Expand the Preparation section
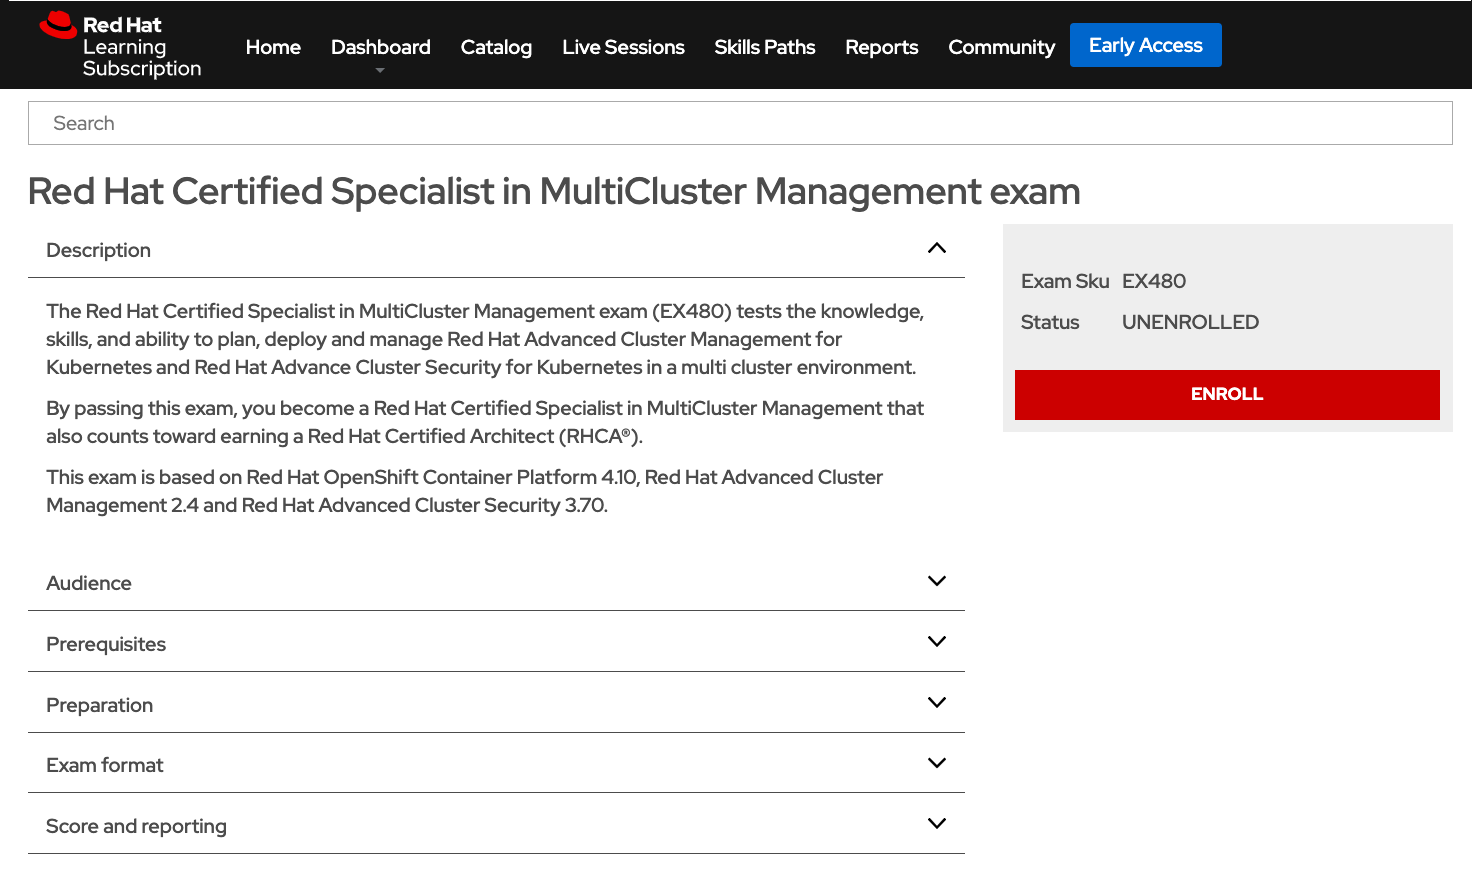 [x=937, y=702]
